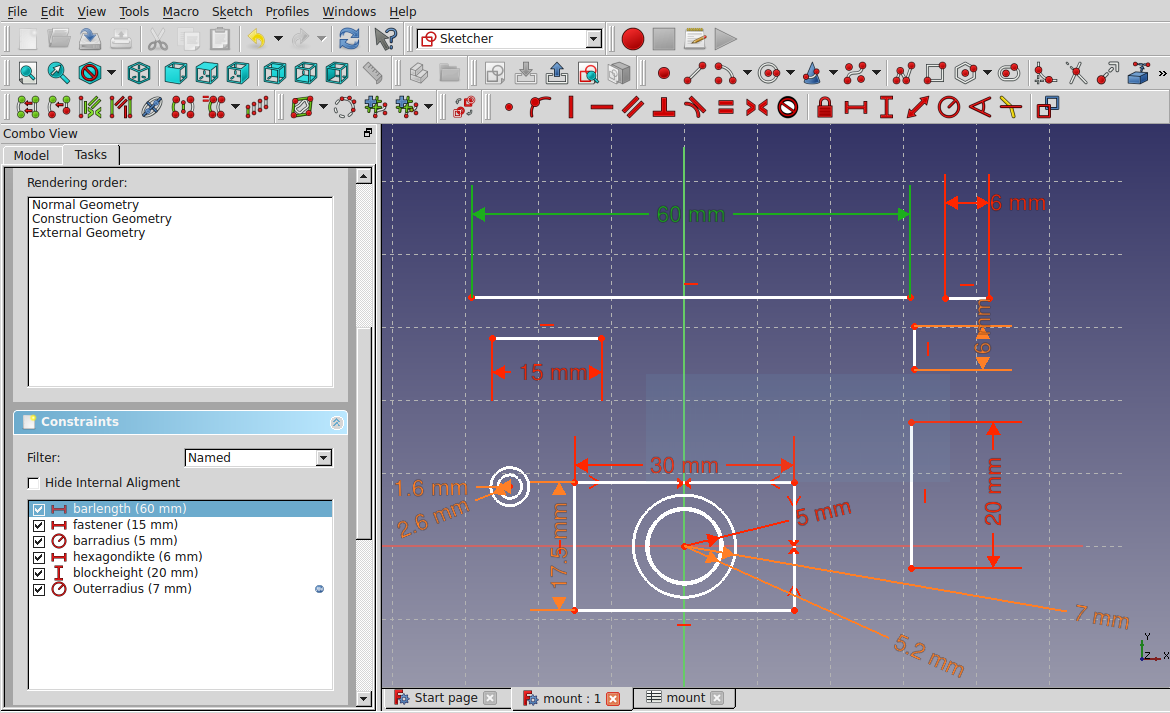Click the lock constraint icon
This screenshot has height=713, width=1170.
(x=824, y=106)
